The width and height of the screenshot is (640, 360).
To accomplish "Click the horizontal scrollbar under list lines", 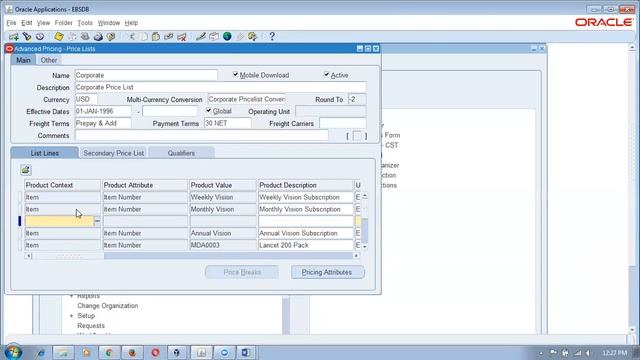I will pos(192,256).
